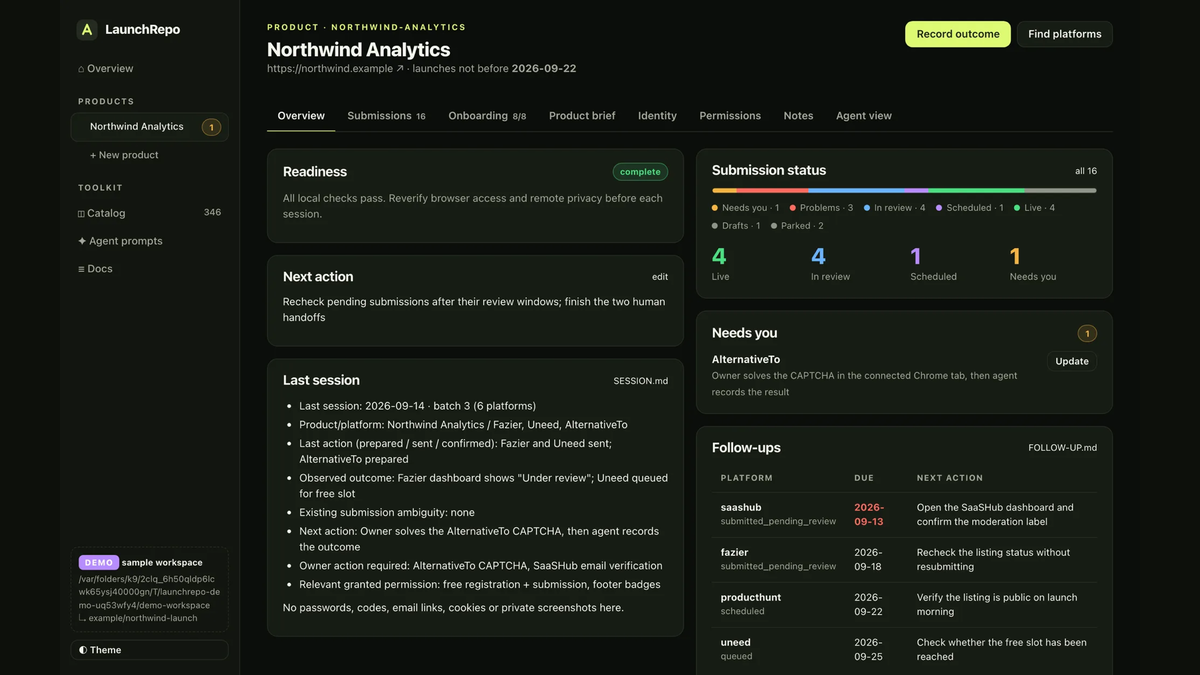Click the Last session heading
Viewport: 1200px width, 675px height.
321,380
